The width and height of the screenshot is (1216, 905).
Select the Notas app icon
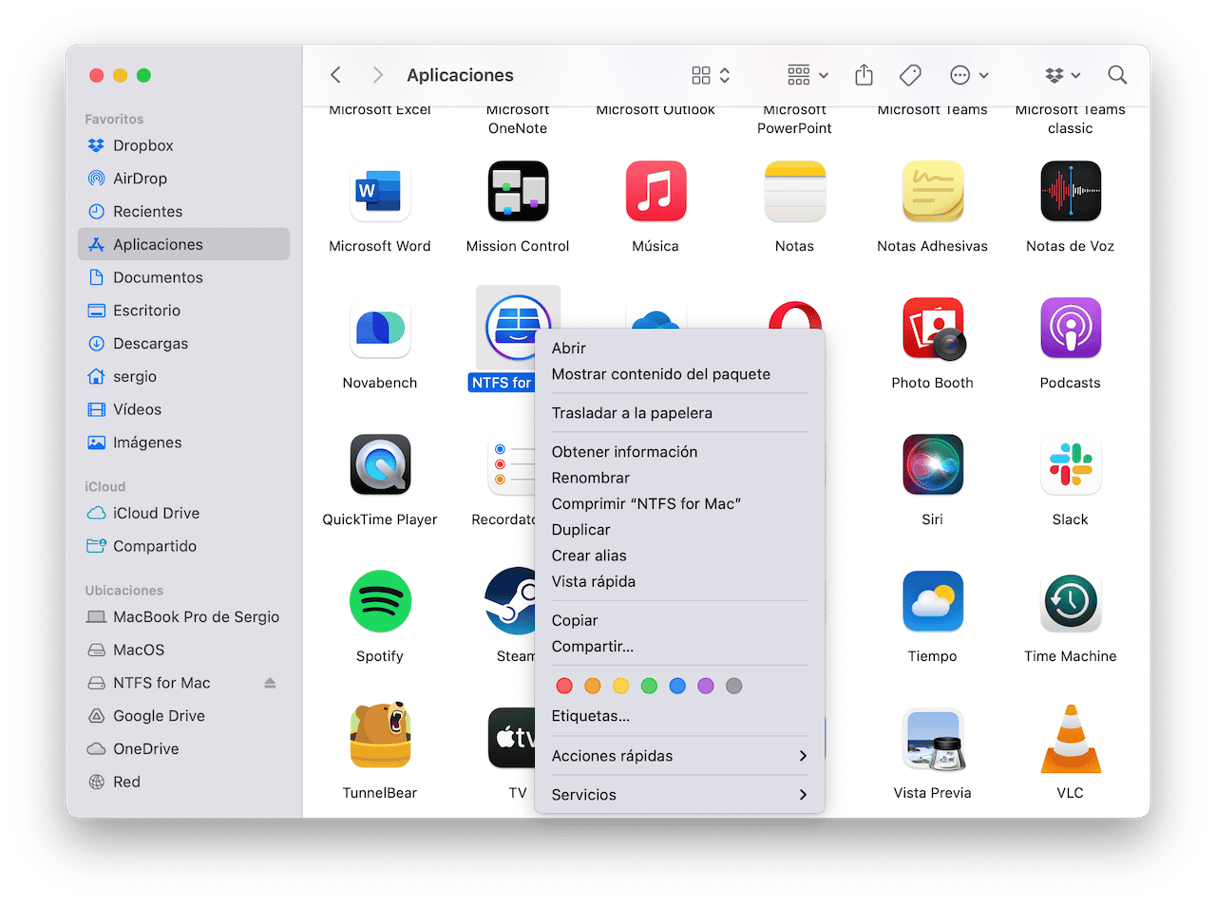794,191
